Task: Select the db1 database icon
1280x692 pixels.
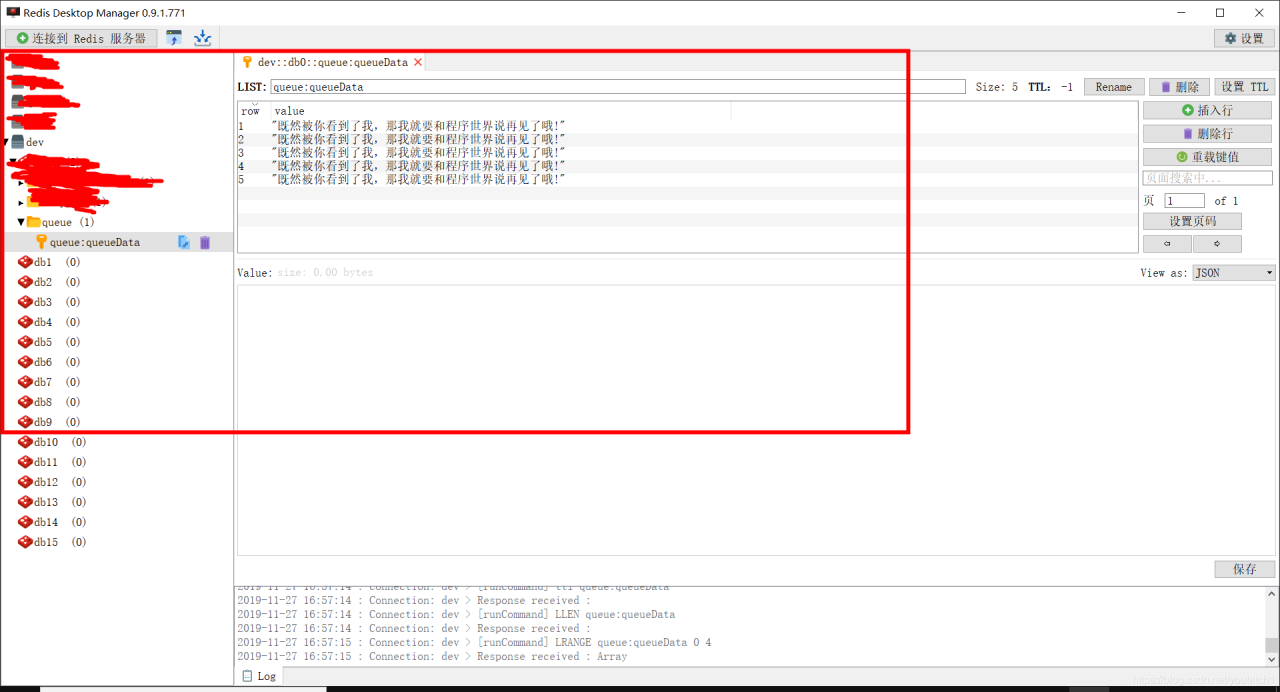Action: tap(25, 262)
